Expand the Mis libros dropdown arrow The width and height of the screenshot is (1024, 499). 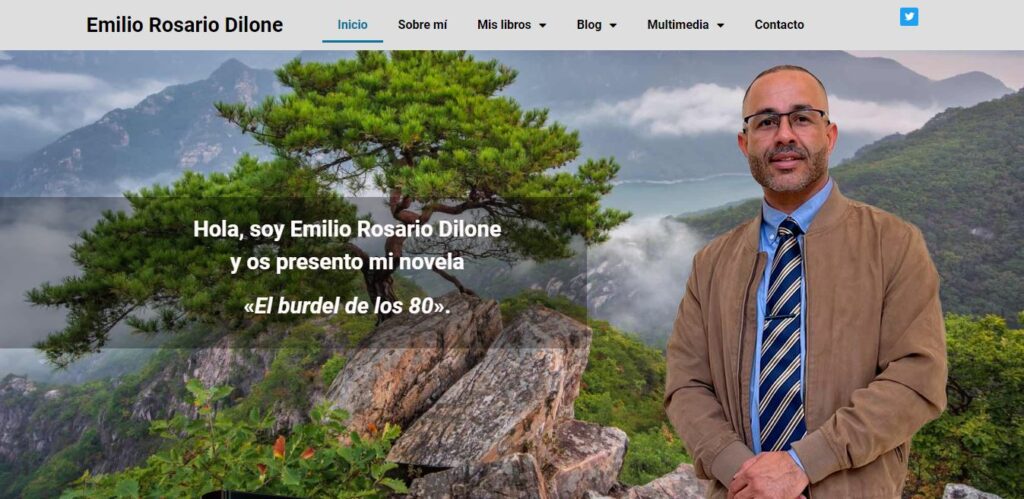542,25
